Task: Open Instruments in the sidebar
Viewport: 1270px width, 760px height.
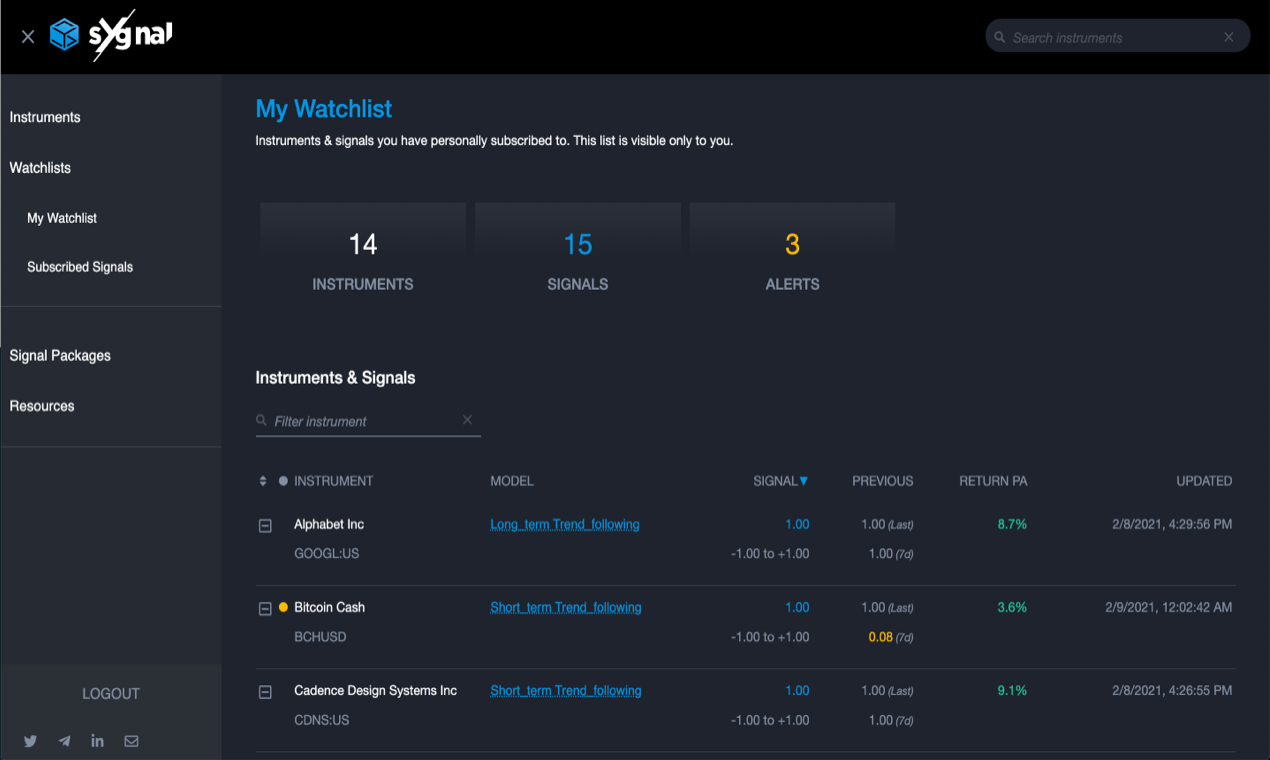Action: click(45, 117)
